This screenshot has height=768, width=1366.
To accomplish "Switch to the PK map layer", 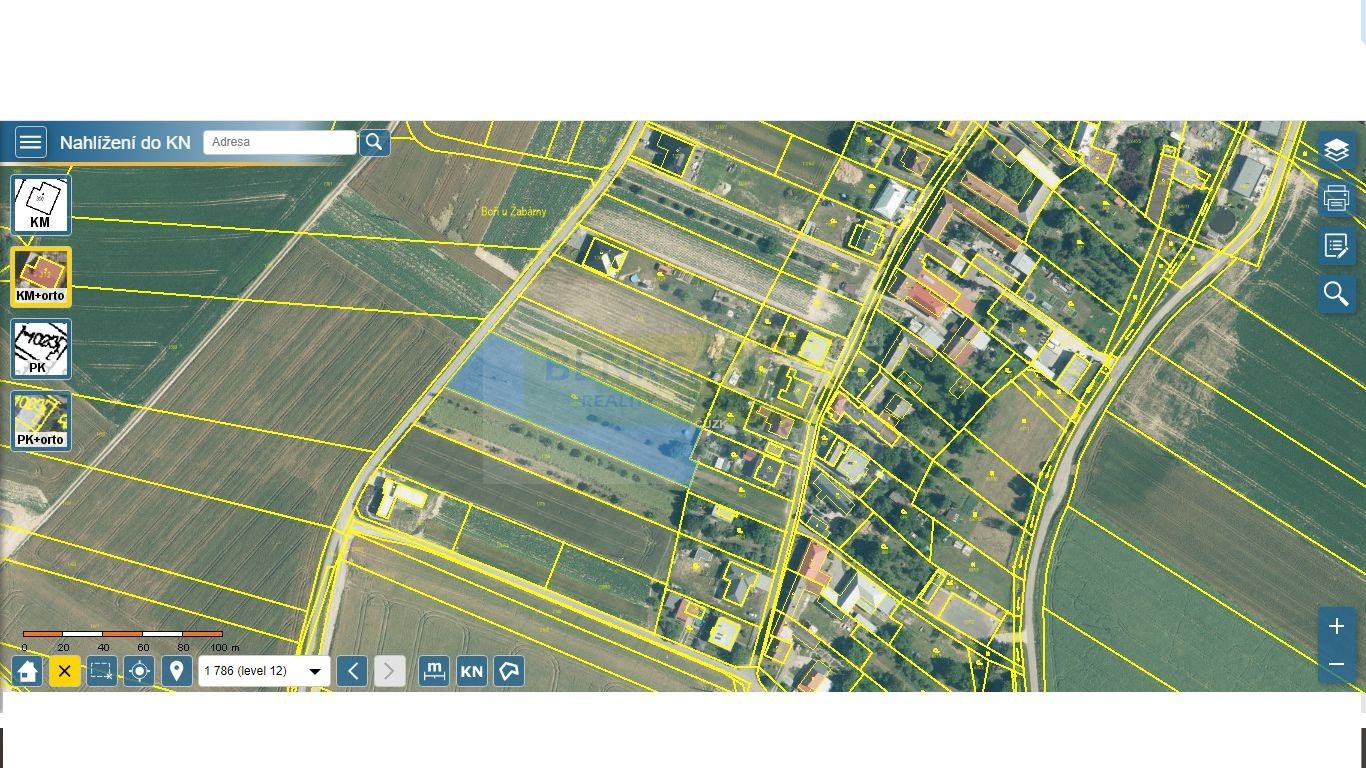I will click(40, 349).
